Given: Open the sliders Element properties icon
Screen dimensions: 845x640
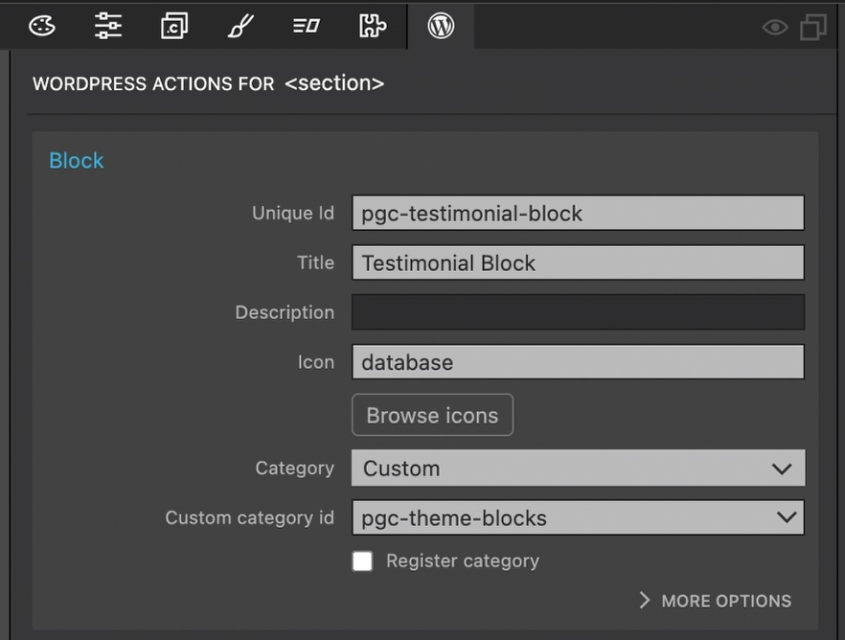Looking at the screenshot, I should tap(108, 26).
